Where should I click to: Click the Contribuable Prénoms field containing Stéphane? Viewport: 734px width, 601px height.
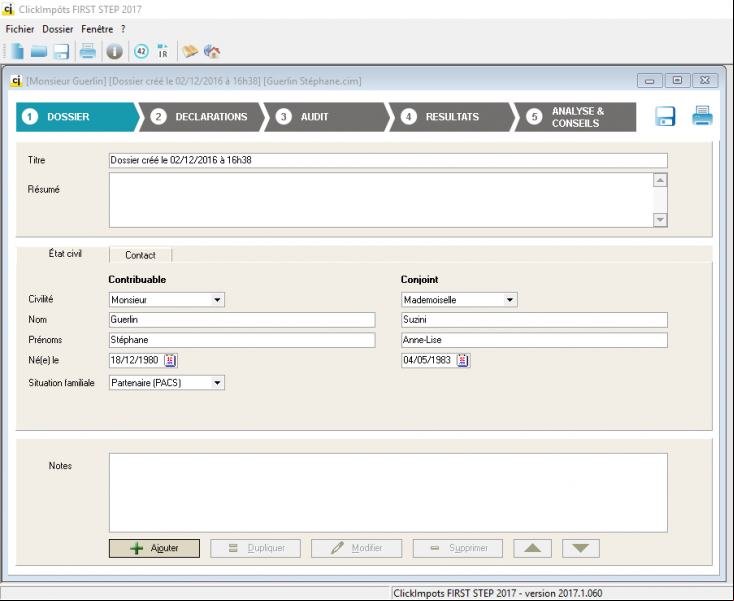click(x=242, y=340)
